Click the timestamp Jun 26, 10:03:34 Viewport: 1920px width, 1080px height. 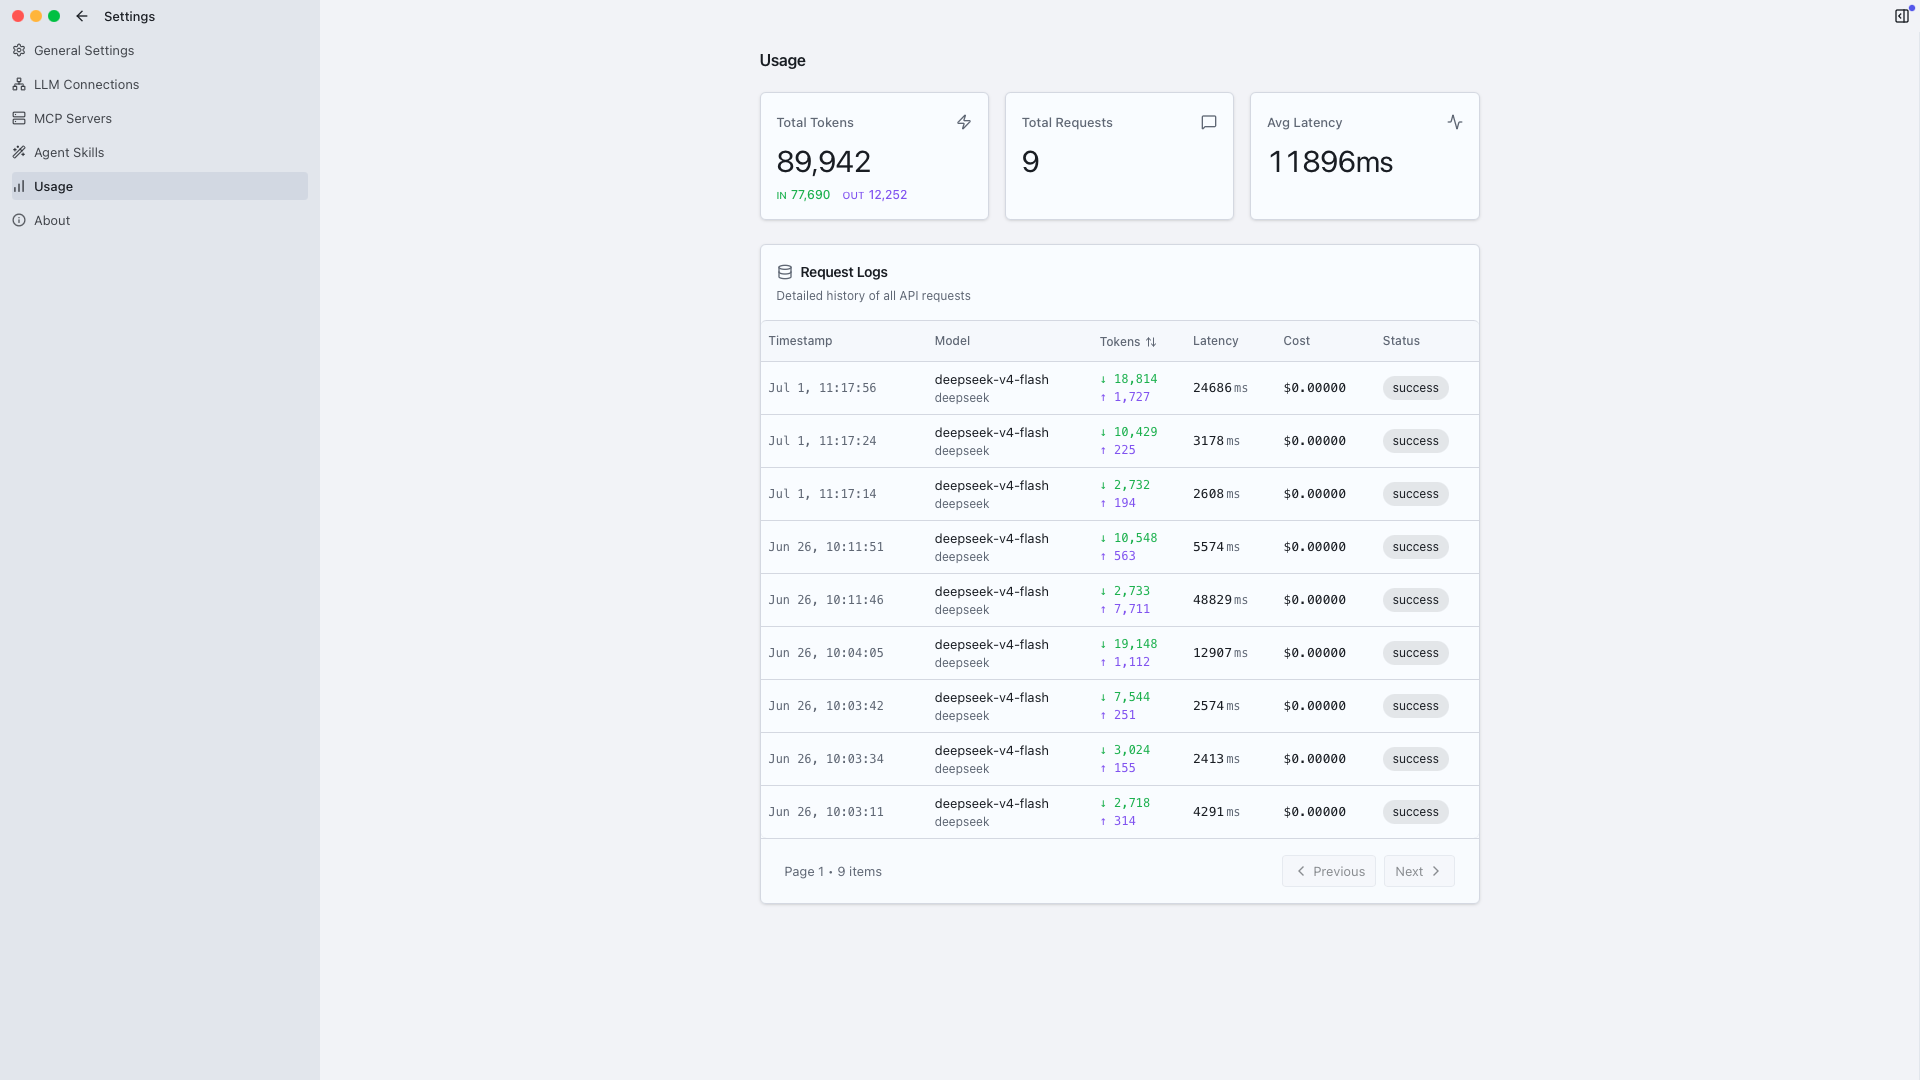(x=826, y=759)
